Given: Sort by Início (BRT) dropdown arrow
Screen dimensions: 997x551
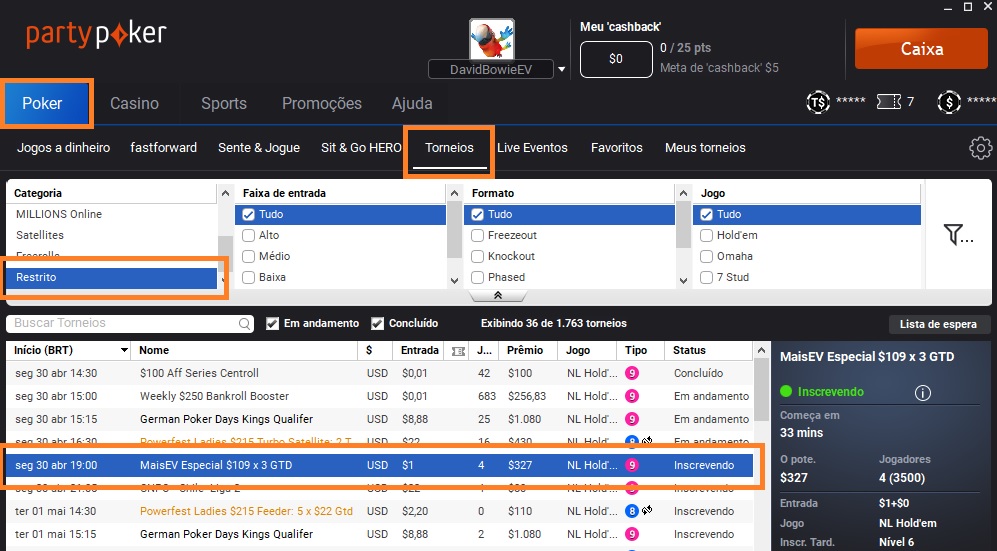Looking at the screenshot, I should (x=124, y=351).
